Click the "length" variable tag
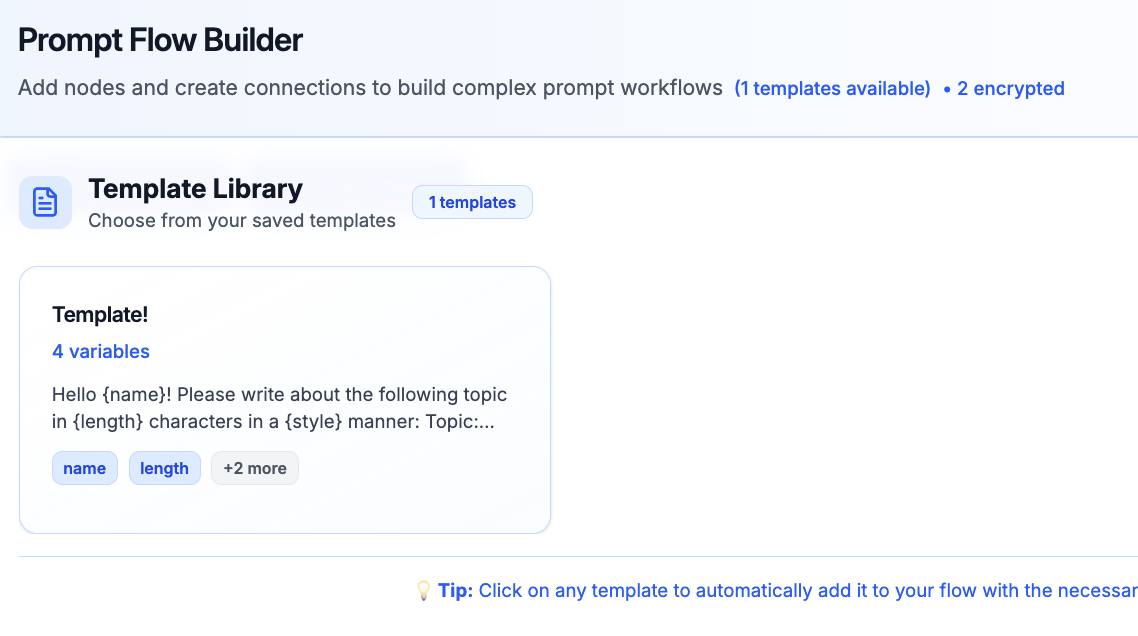1138x636 pixels. tap(164, 468)
